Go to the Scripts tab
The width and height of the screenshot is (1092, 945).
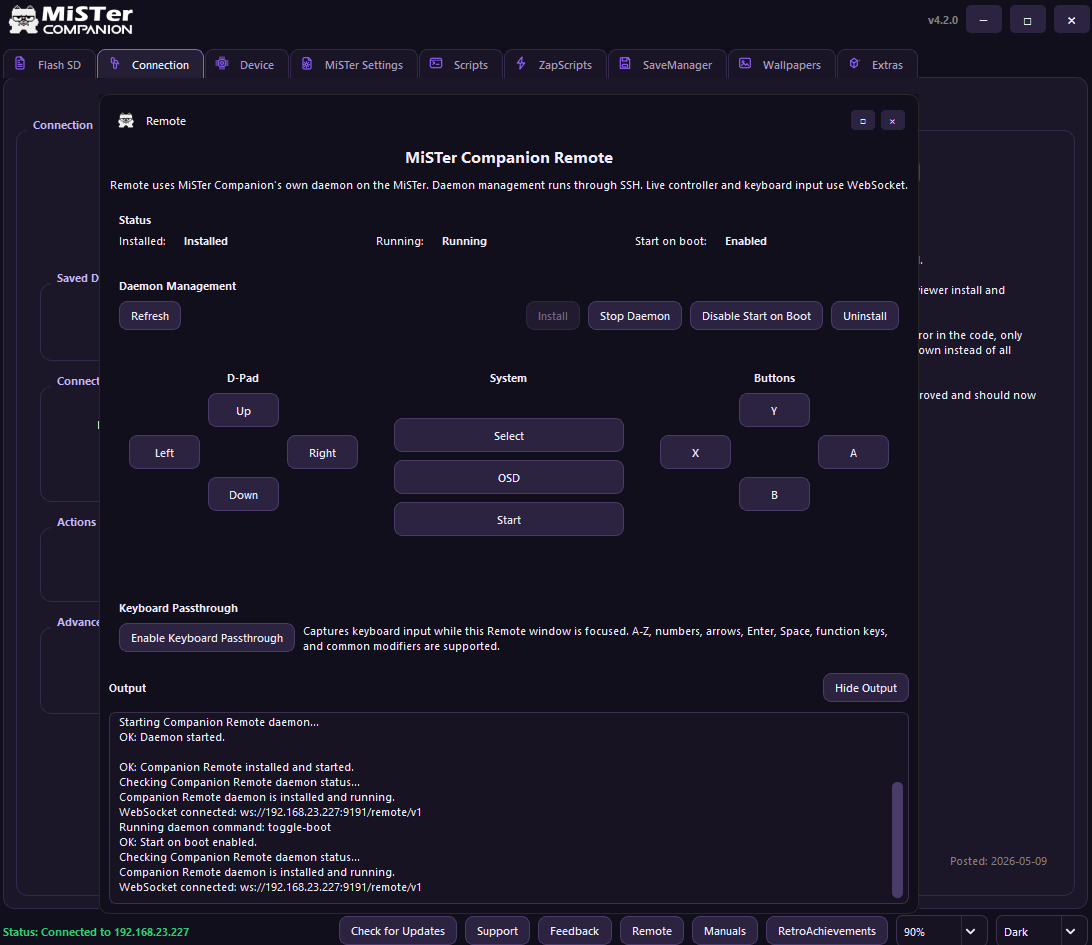460,64
